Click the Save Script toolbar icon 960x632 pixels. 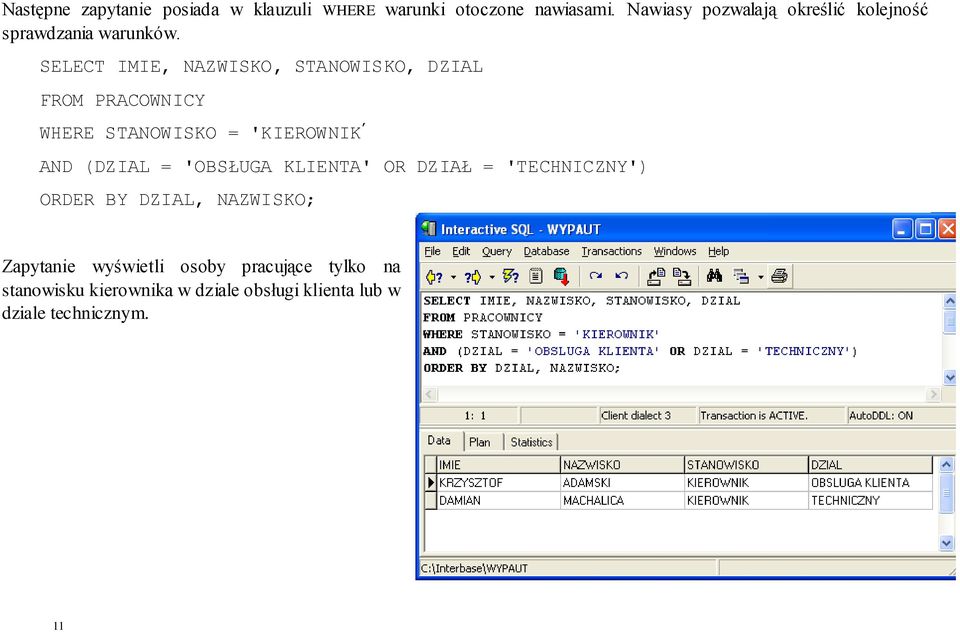click(682, 277)
